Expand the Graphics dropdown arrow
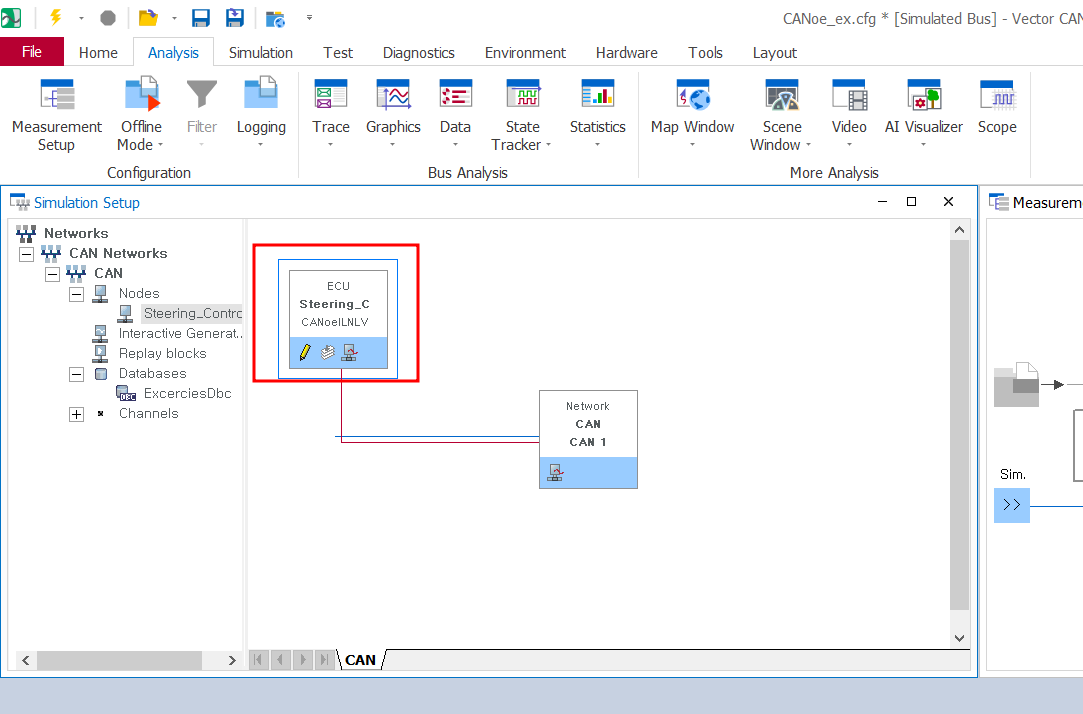 393,145
